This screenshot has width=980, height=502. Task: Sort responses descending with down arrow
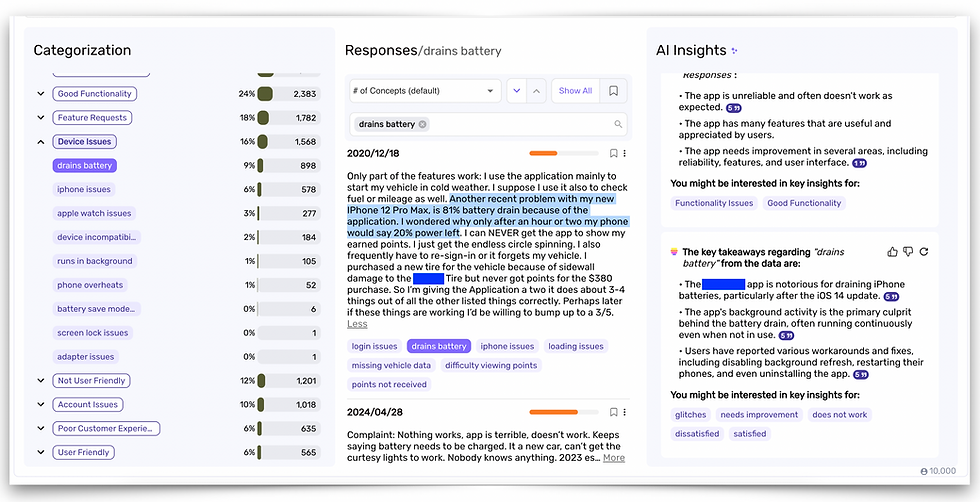[516, 91]
